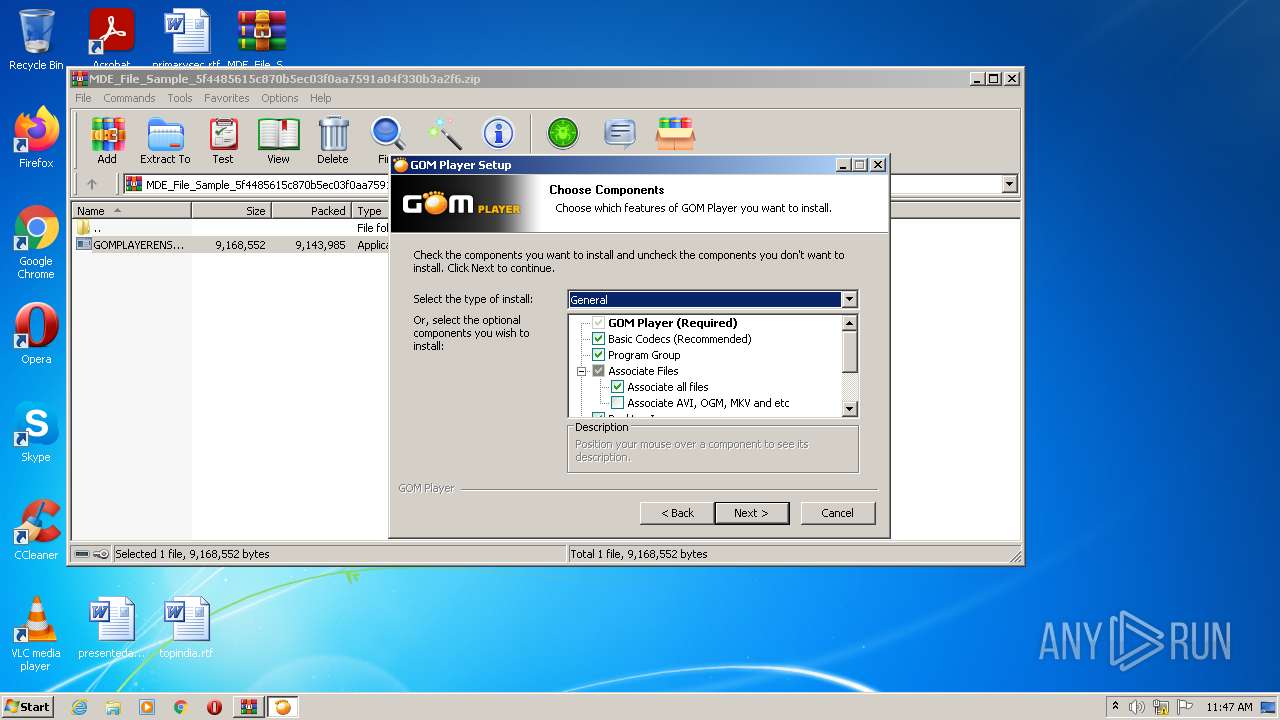Image resolution: width=1280 pixels, height=720 pixels.
Task: Click the Windows Start button
Action: 28,707
